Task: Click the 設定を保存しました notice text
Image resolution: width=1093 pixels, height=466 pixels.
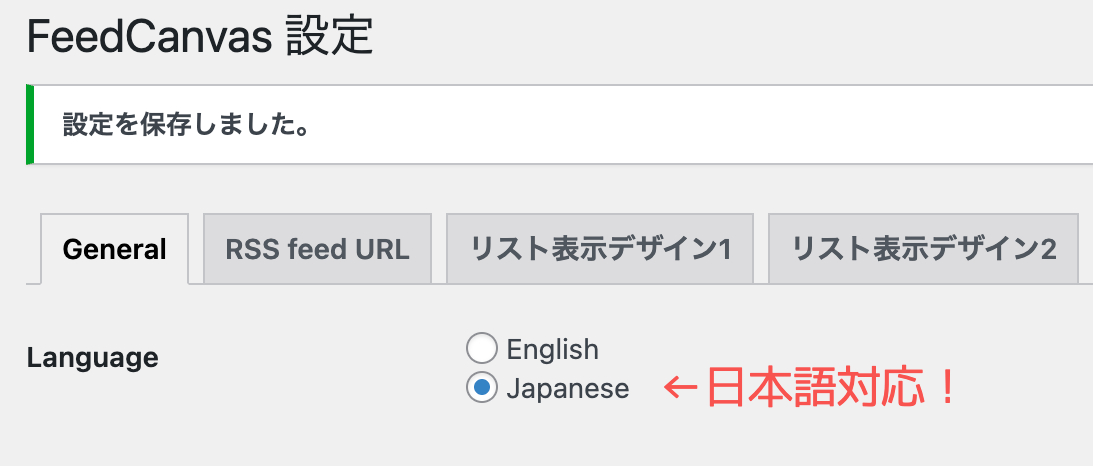Action: point(186,125)
